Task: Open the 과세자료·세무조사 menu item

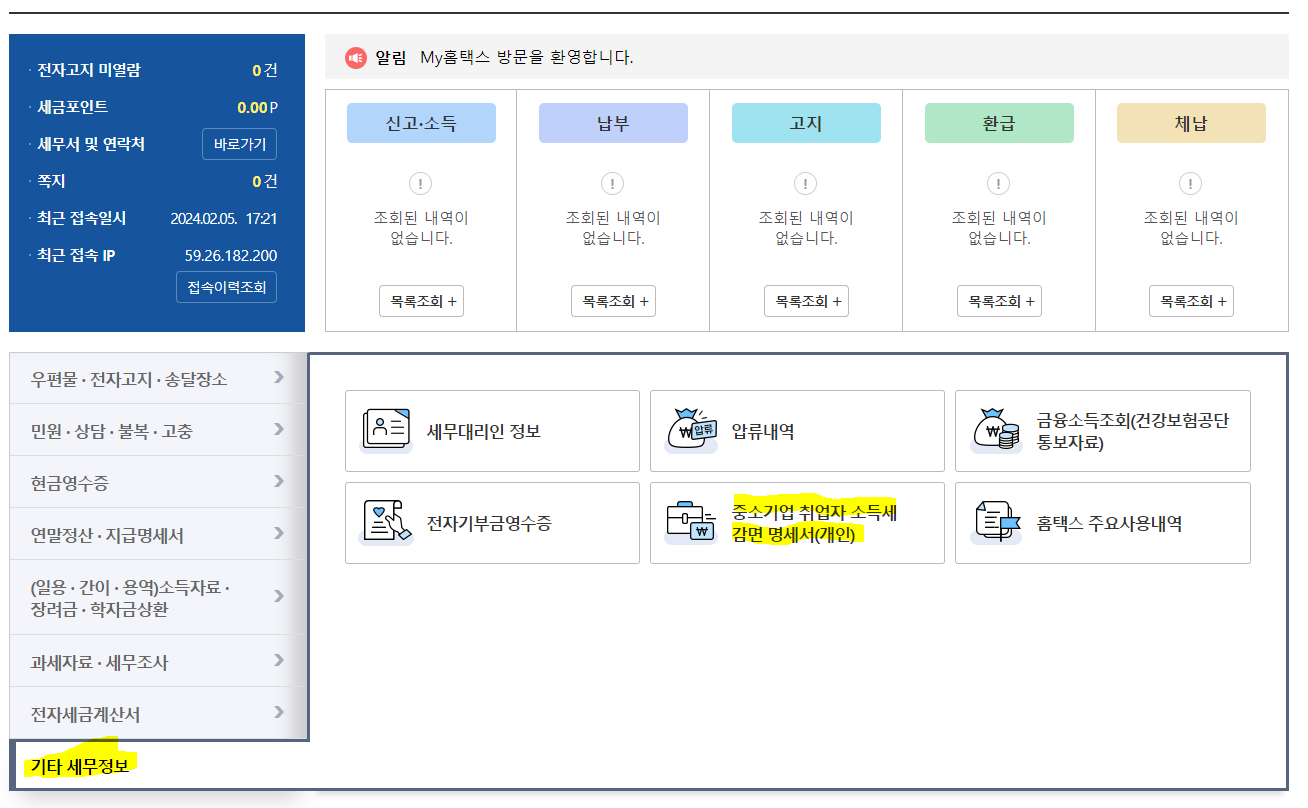Action: point(158,662)
